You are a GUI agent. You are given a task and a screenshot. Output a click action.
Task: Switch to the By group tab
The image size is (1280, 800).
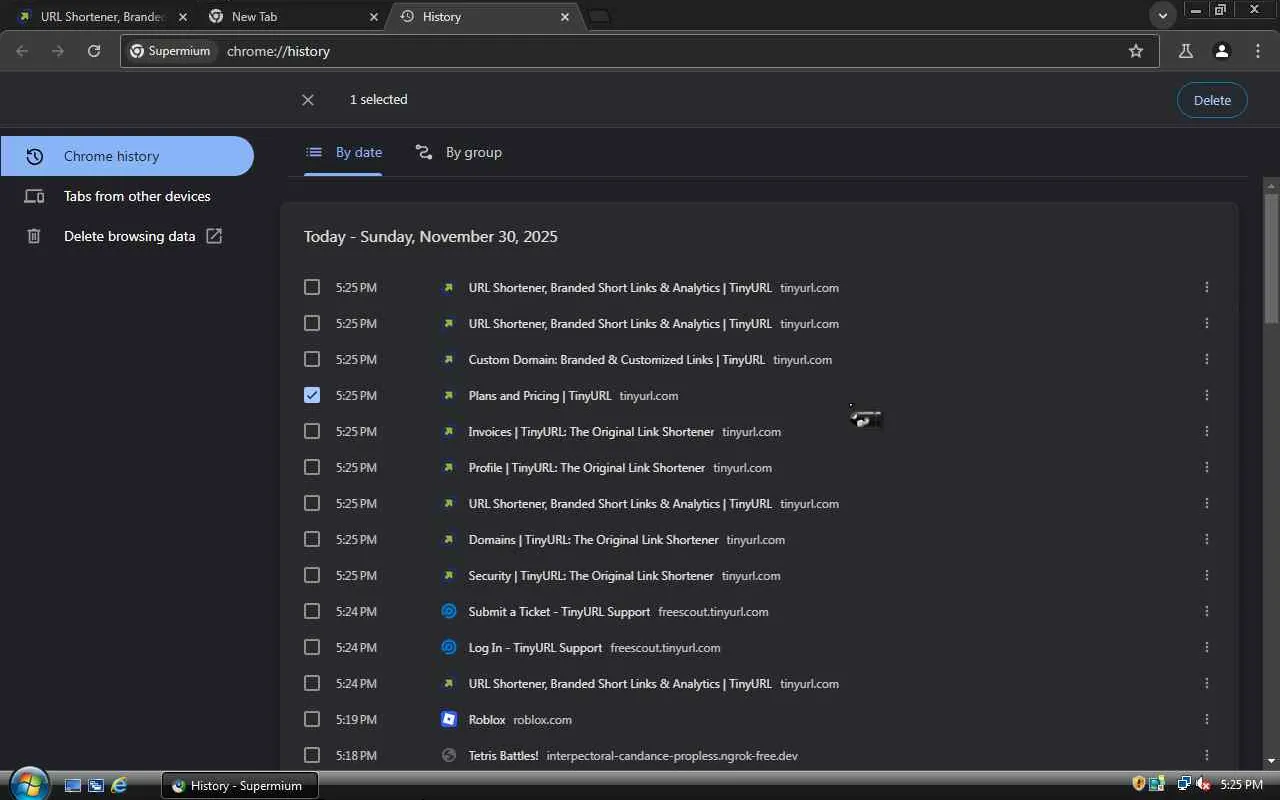click(x=459, y=152)
